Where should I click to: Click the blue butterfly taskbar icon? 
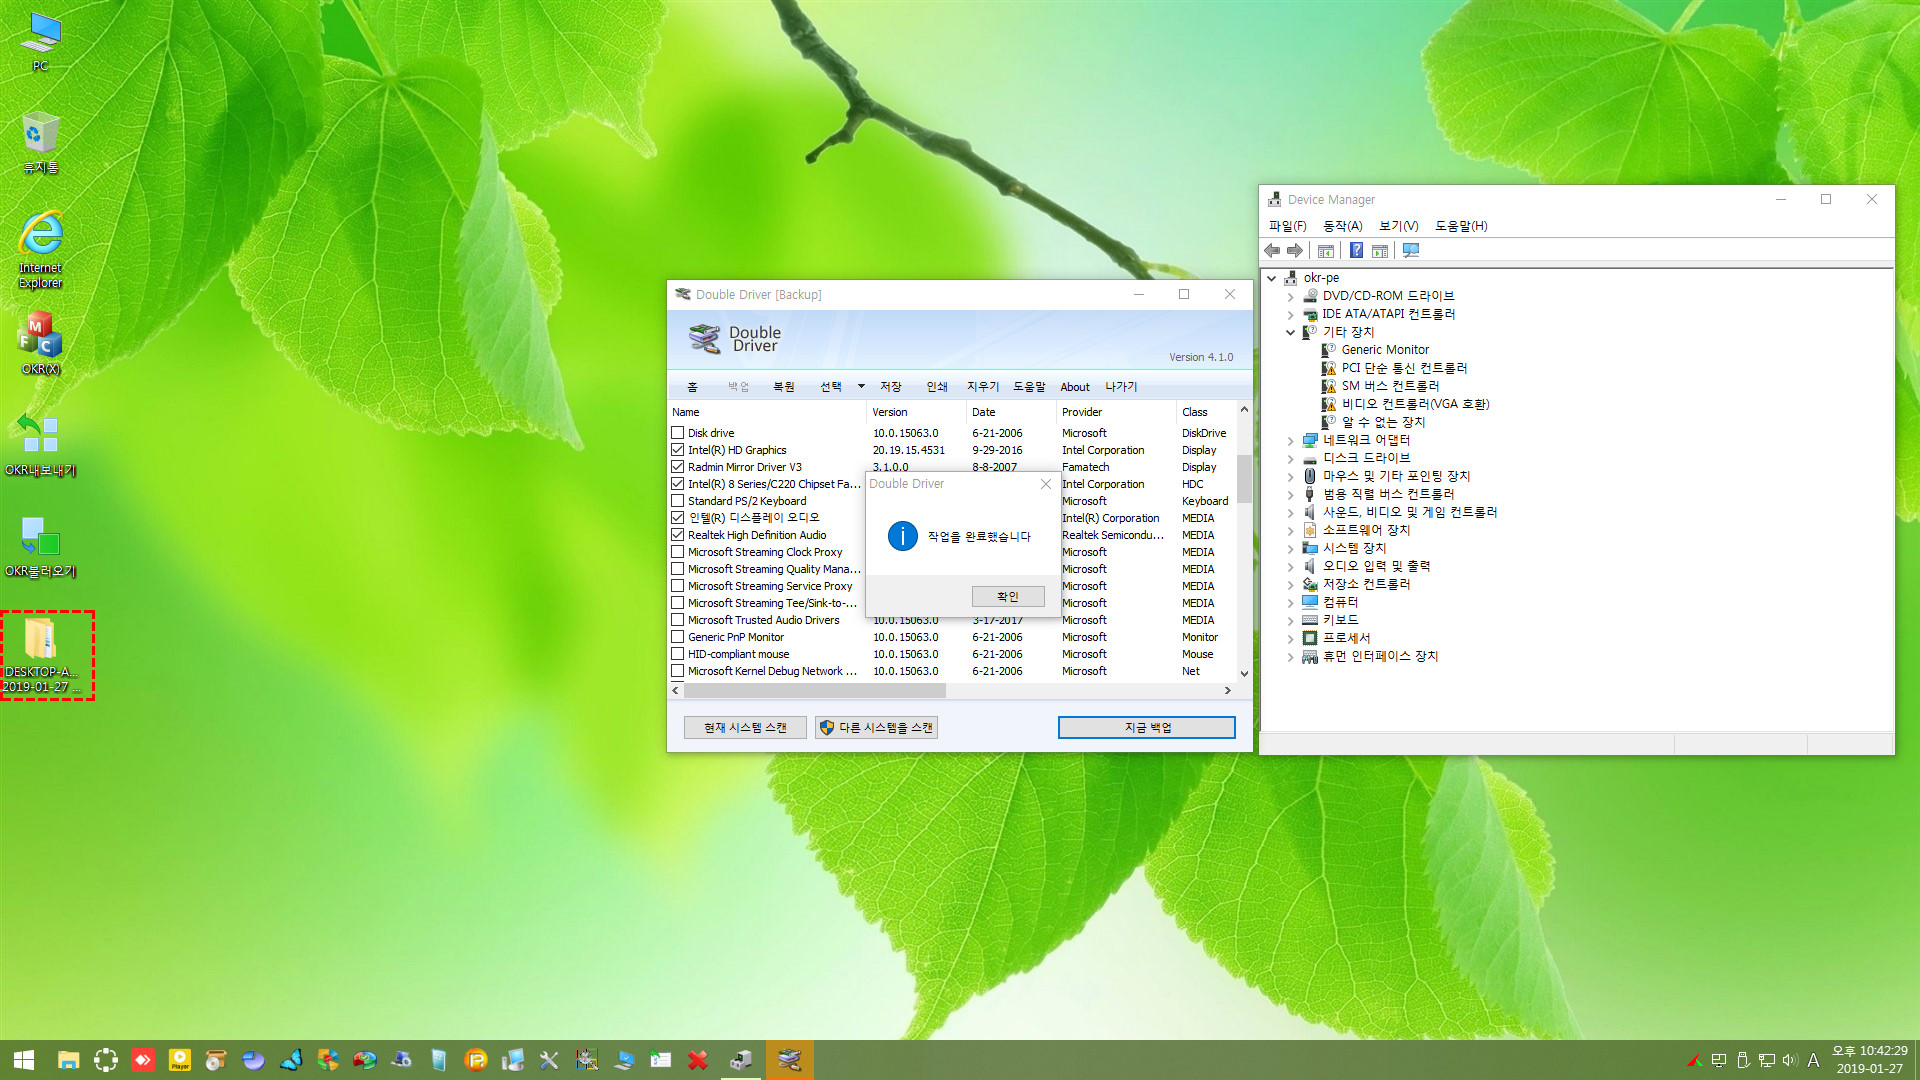point(291,1060)
